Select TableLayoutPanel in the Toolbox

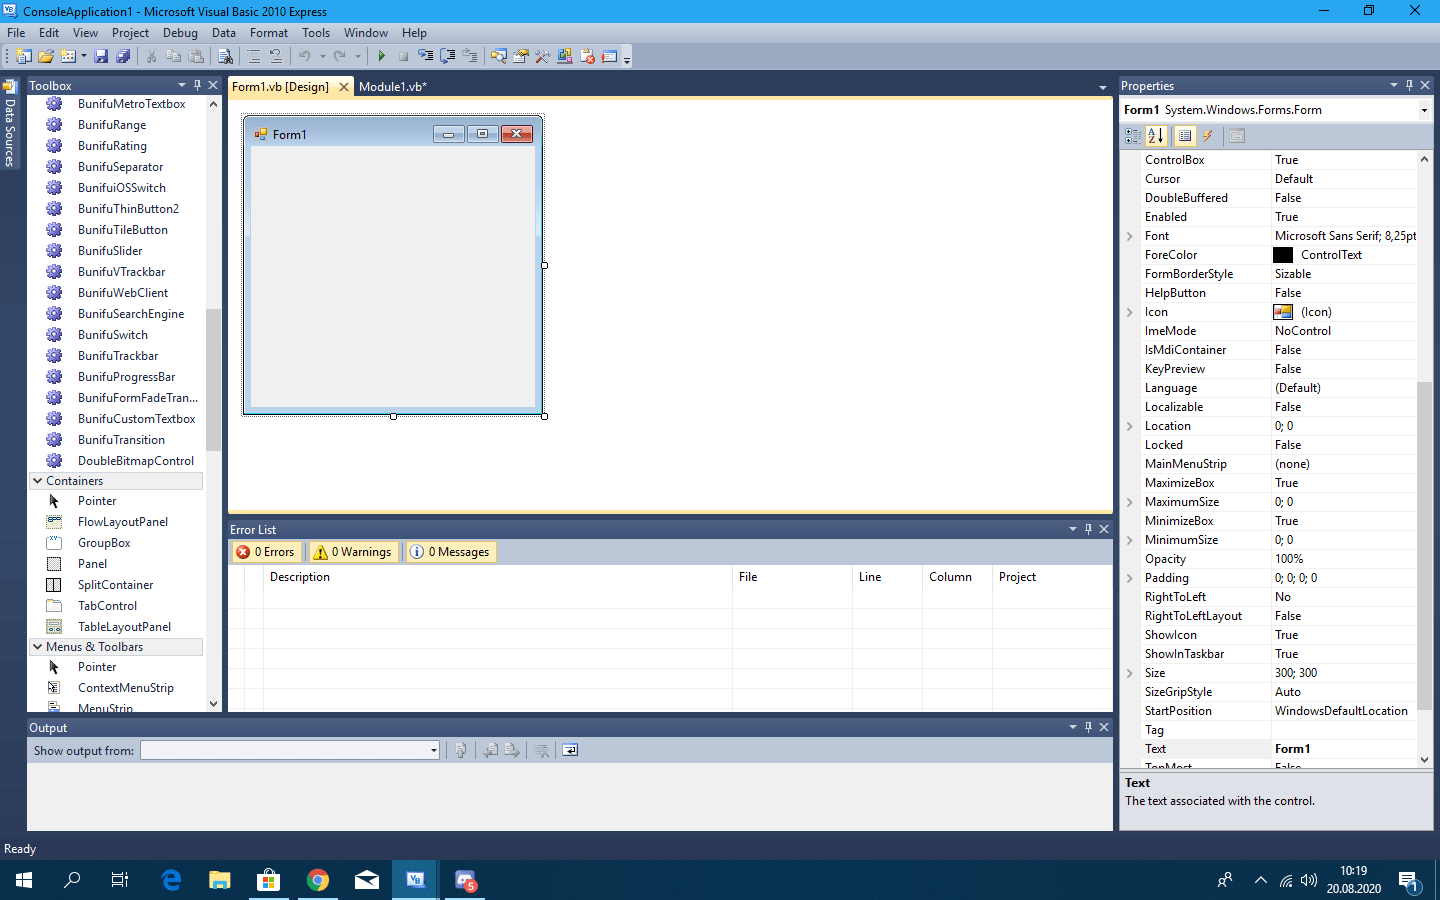(x=124, y=627)
